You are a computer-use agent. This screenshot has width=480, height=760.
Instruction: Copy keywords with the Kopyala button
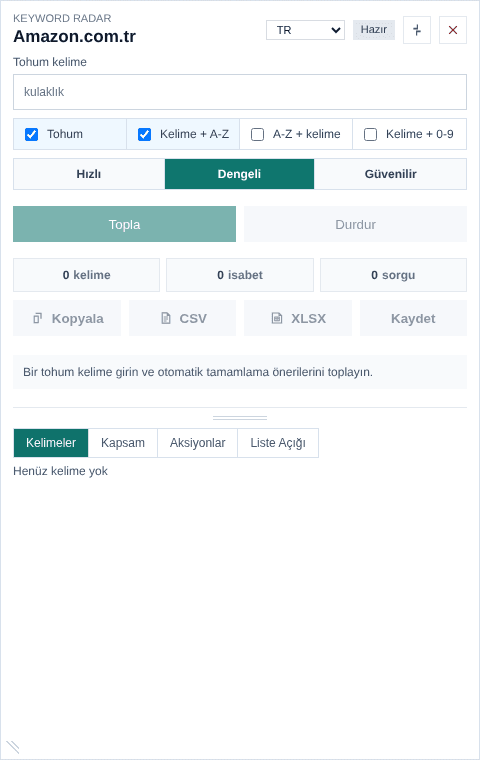(67, 318)
